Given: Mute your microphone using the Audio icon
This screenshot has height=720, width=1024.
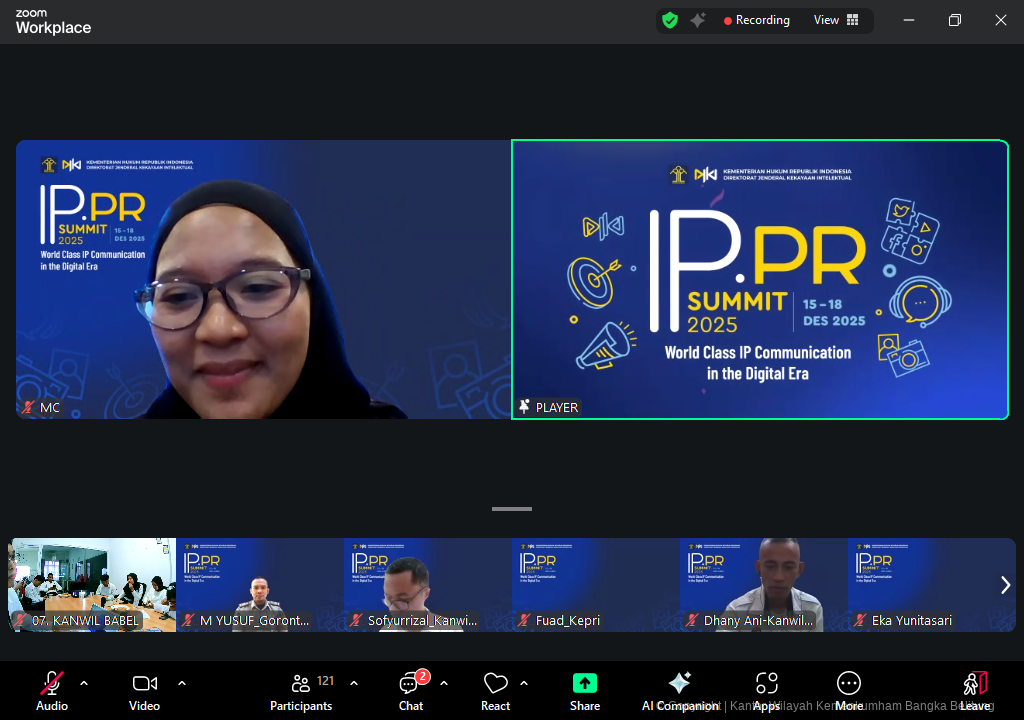Looking at the screenshot, I should click(51, 685).
